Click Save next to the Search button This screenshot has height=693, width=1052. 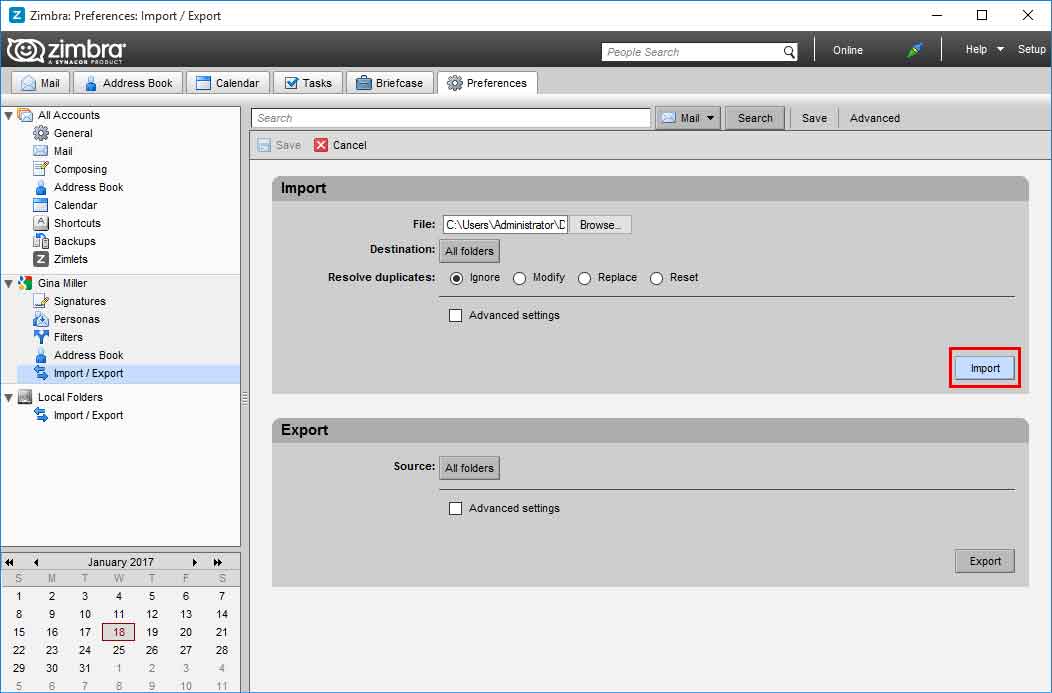[x=814, y=118]
